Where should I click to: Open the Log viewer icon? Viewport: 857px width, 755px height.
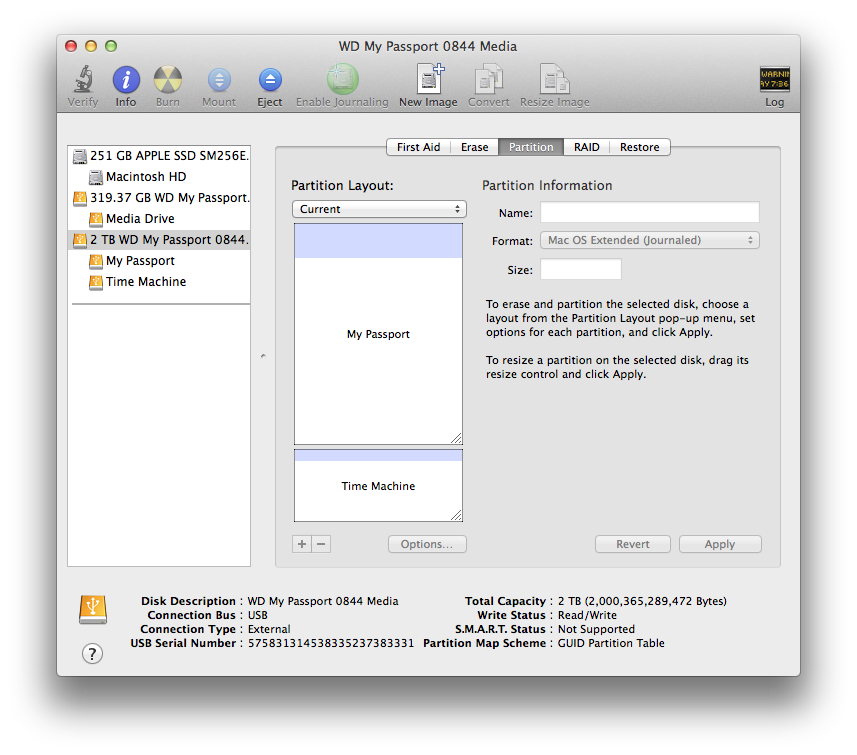tap(774, 79)
